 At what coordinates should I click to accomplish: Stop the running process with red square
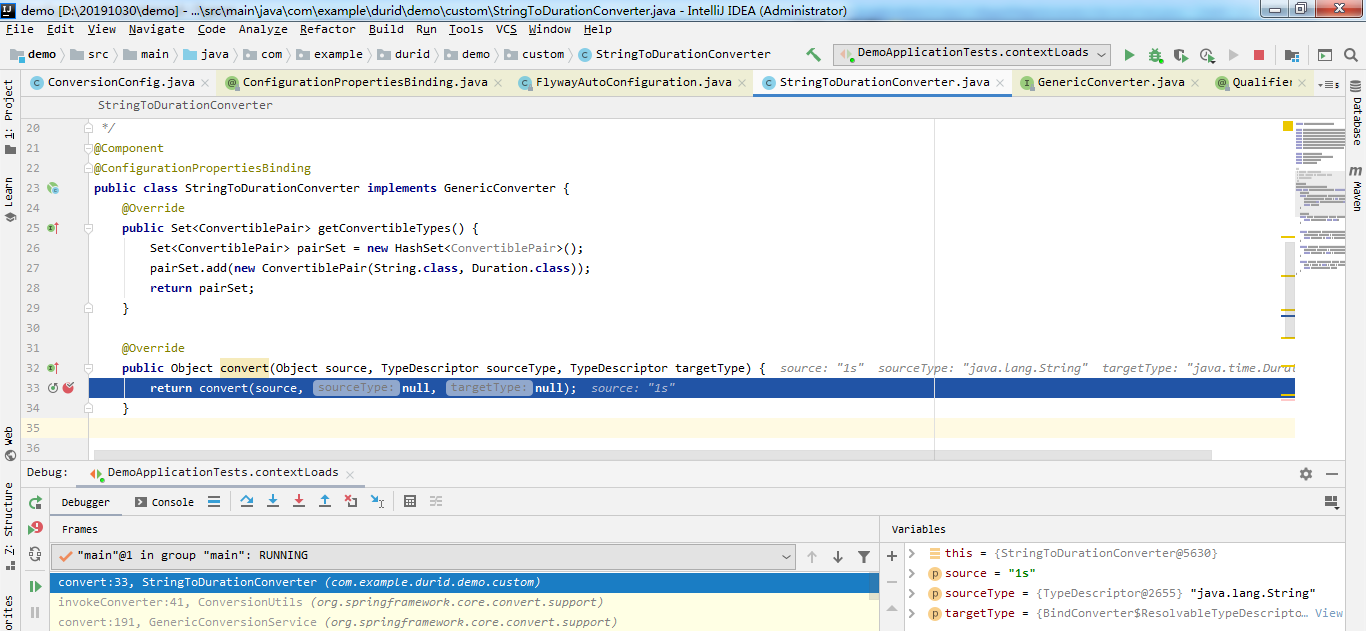click(1259, 55)
